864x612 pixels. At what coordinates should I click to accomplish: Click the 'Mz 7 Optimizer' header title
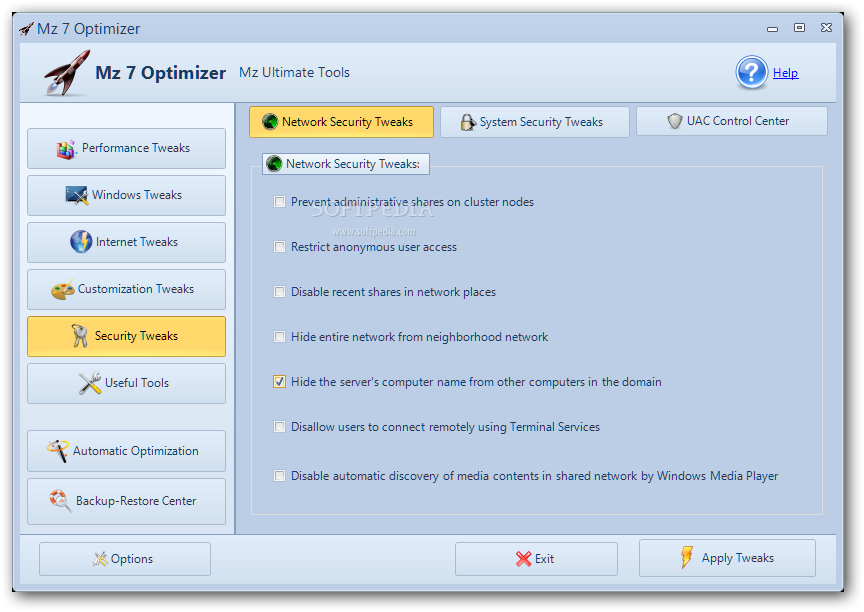[x=160, y=73]
